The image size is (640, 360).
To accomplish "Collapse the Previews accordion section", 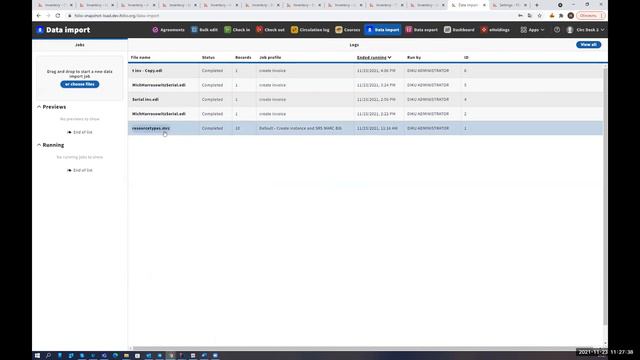I will 51,107.
